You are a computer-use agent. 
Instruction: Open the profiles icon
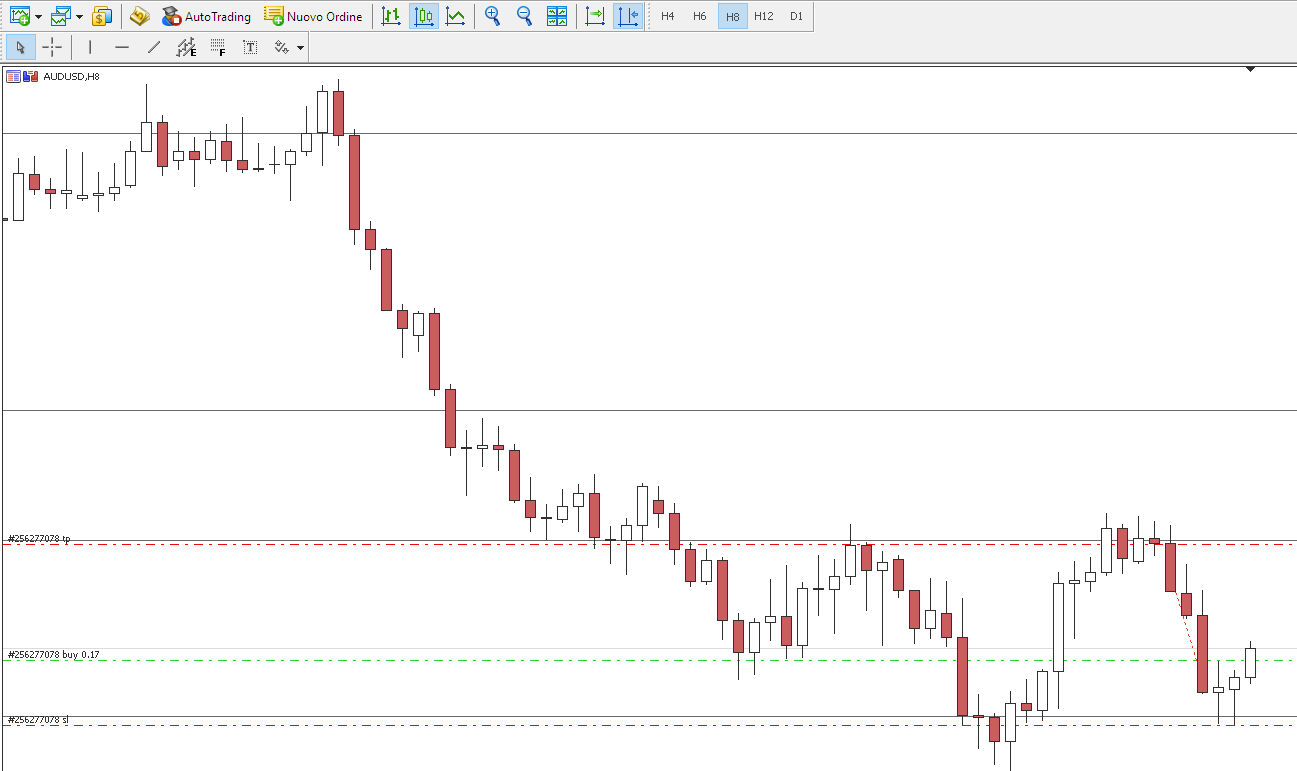[x=62, y=16]
